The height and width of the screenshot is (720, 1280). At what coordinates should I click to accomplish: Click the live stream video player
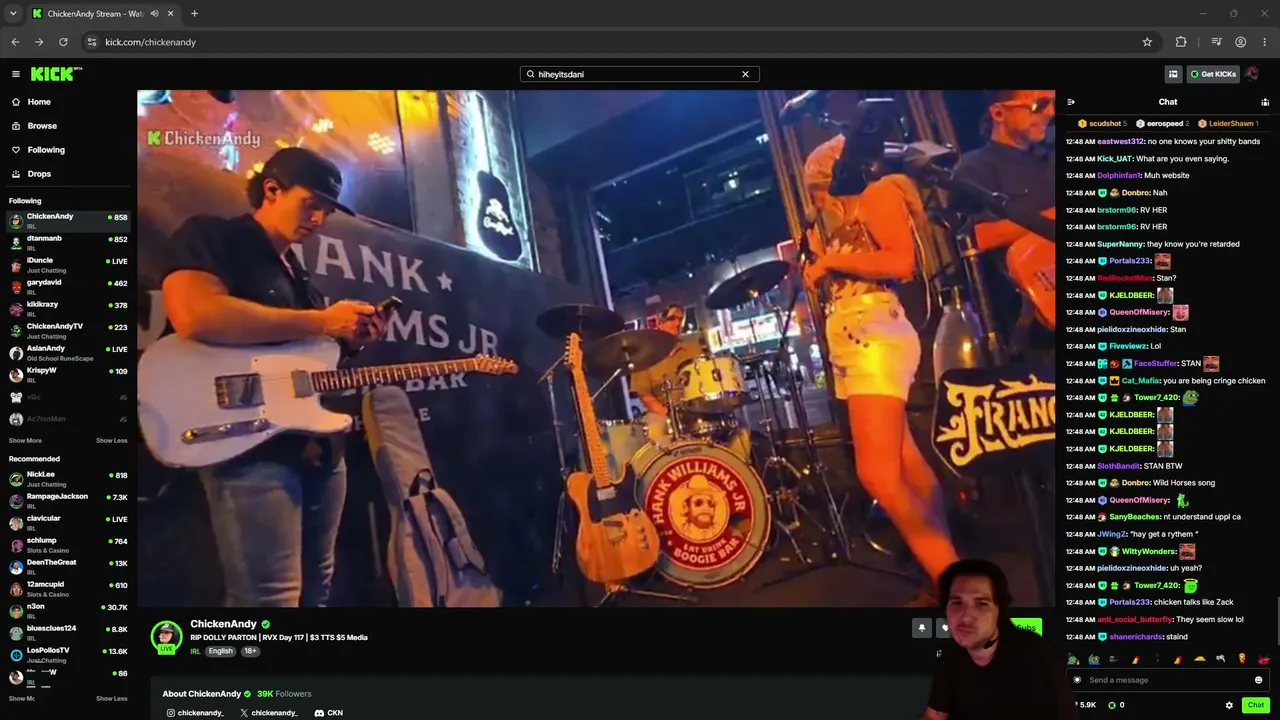(596, 348)
